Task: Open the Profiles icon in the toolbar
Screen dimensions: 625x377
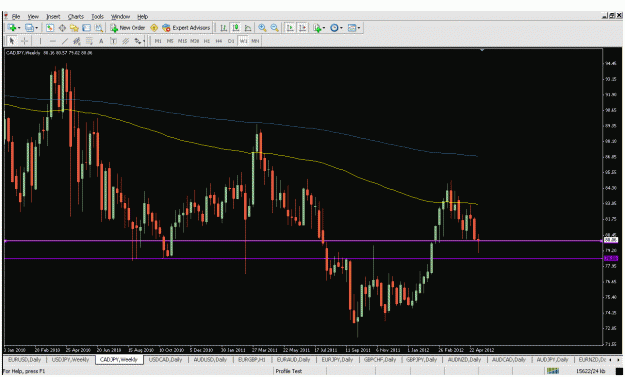Action: coord(29,28)
